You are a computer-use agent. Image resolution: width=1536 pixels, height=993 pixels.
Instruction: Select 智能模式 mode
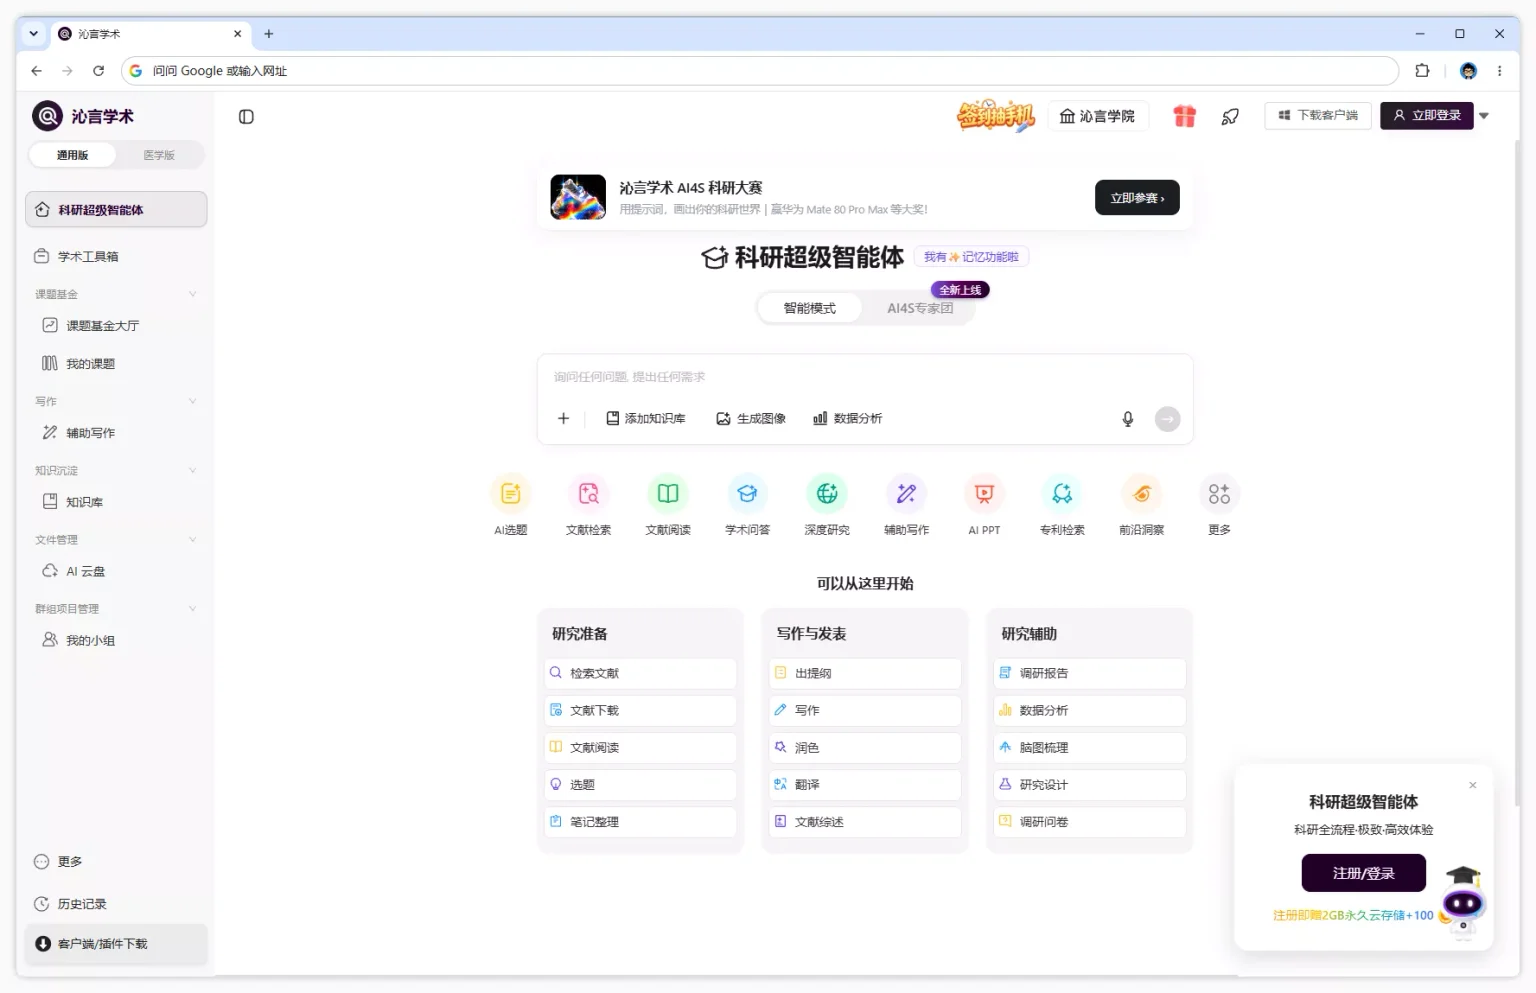(810, 308)
